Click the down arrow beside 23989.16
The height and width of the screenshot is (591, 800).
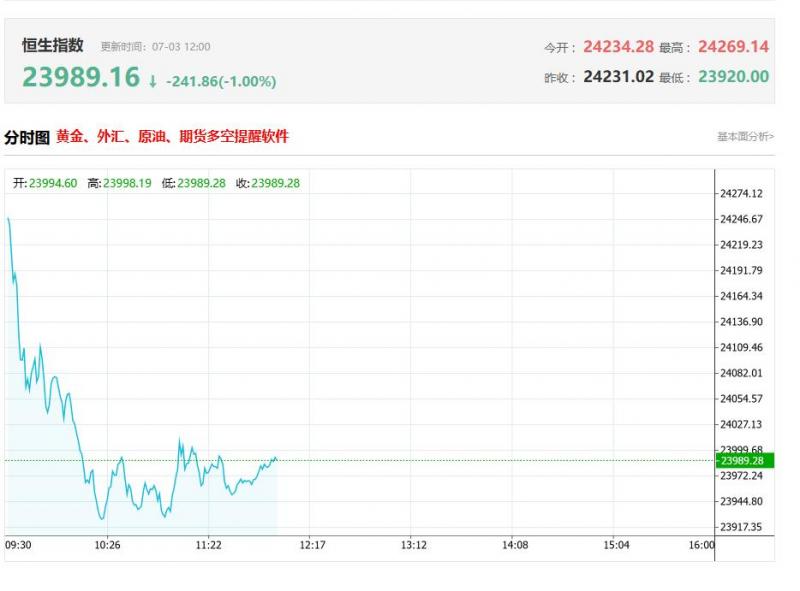(152, 81)
